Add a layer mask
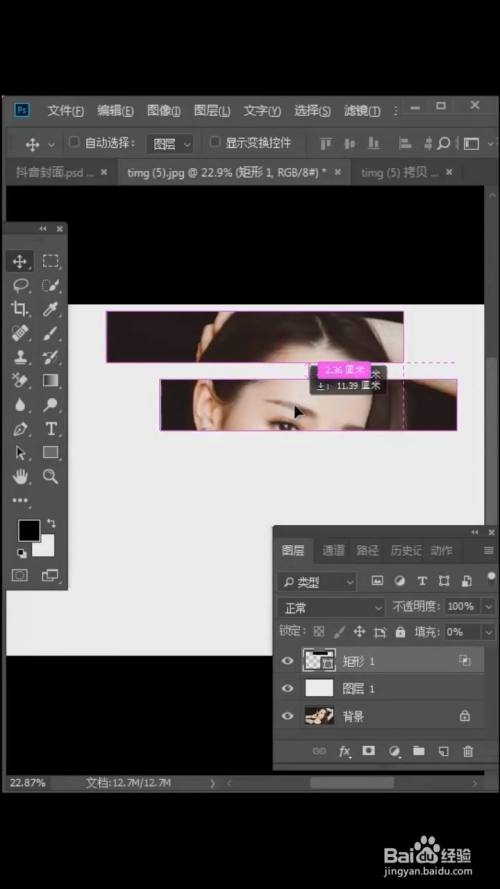Image resolution: width=500 pixels, height=889 pixels. [368, 751]
